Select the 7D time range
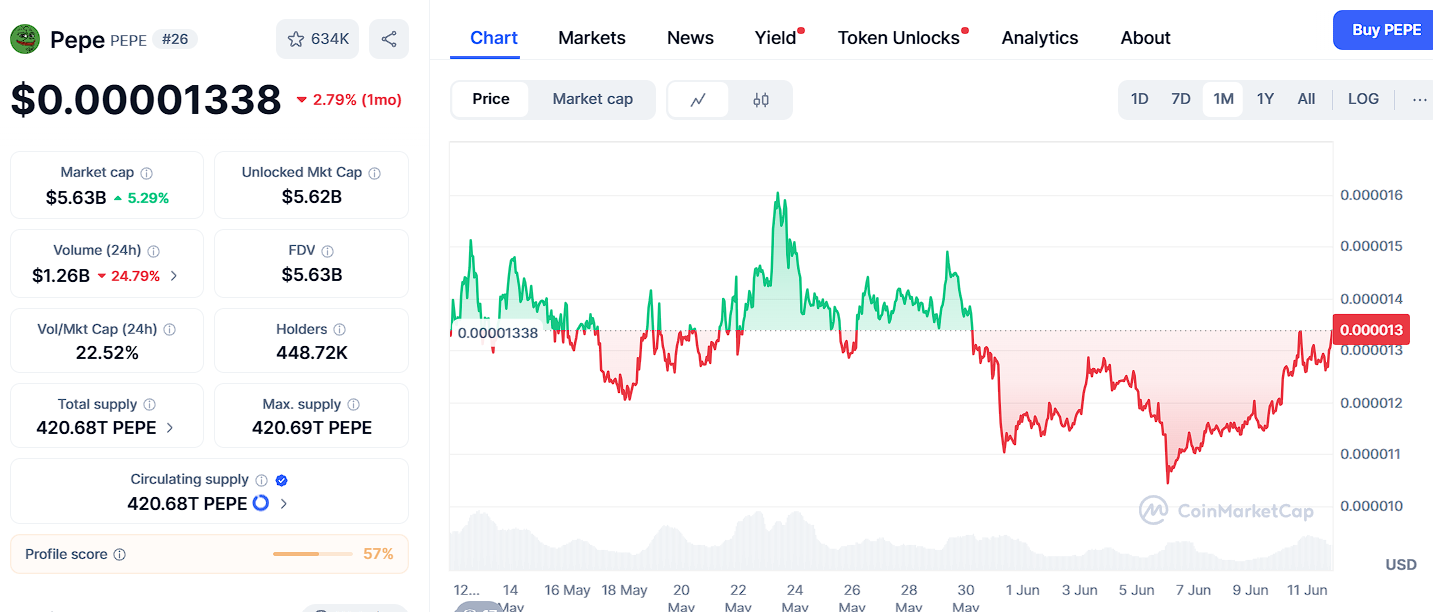 (1181, 99)
